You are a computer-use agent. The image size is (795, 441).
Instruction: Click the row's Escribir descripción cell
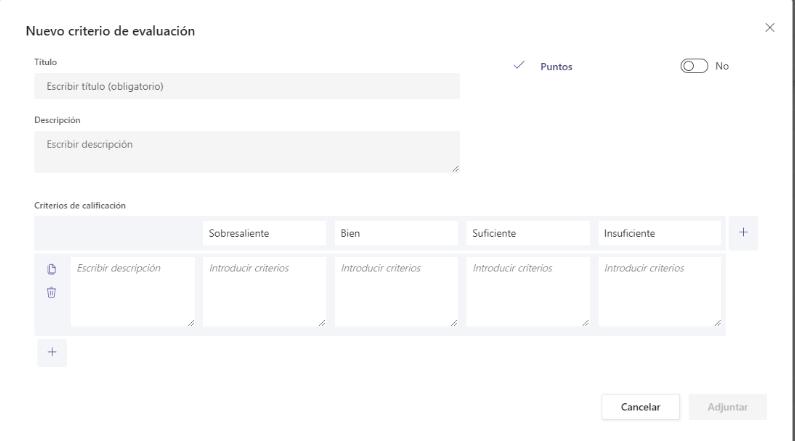click(133, 291)
